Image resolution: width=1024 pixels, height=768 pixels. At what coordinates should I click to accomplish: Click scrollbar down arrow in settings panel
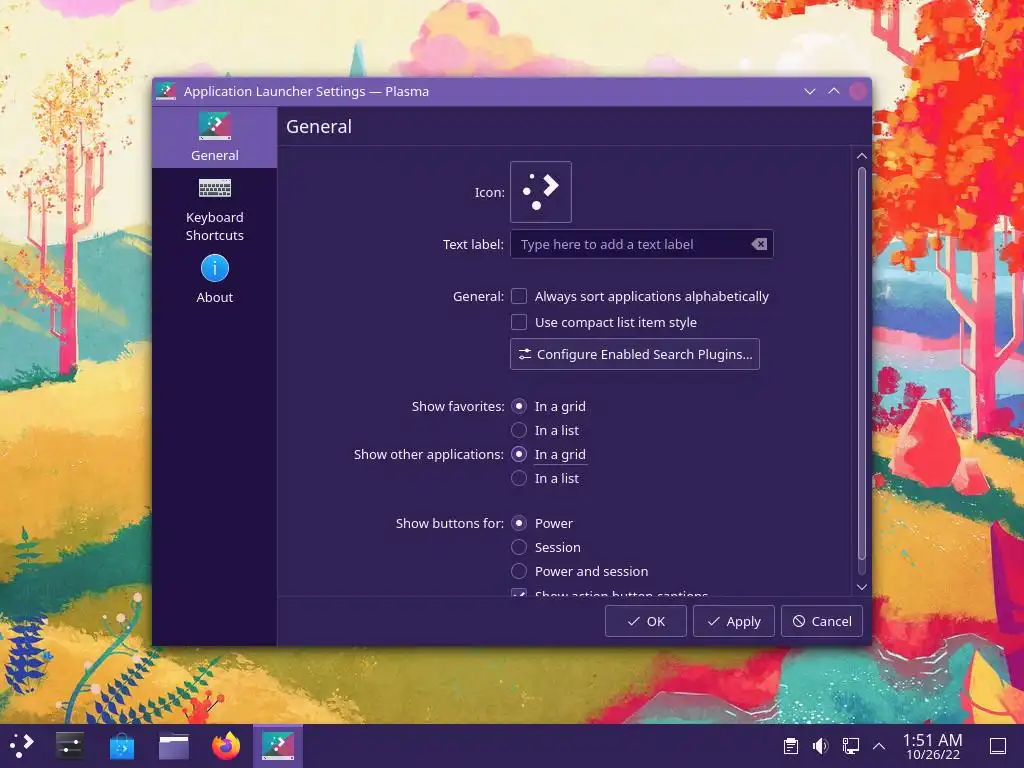(862, 587)
